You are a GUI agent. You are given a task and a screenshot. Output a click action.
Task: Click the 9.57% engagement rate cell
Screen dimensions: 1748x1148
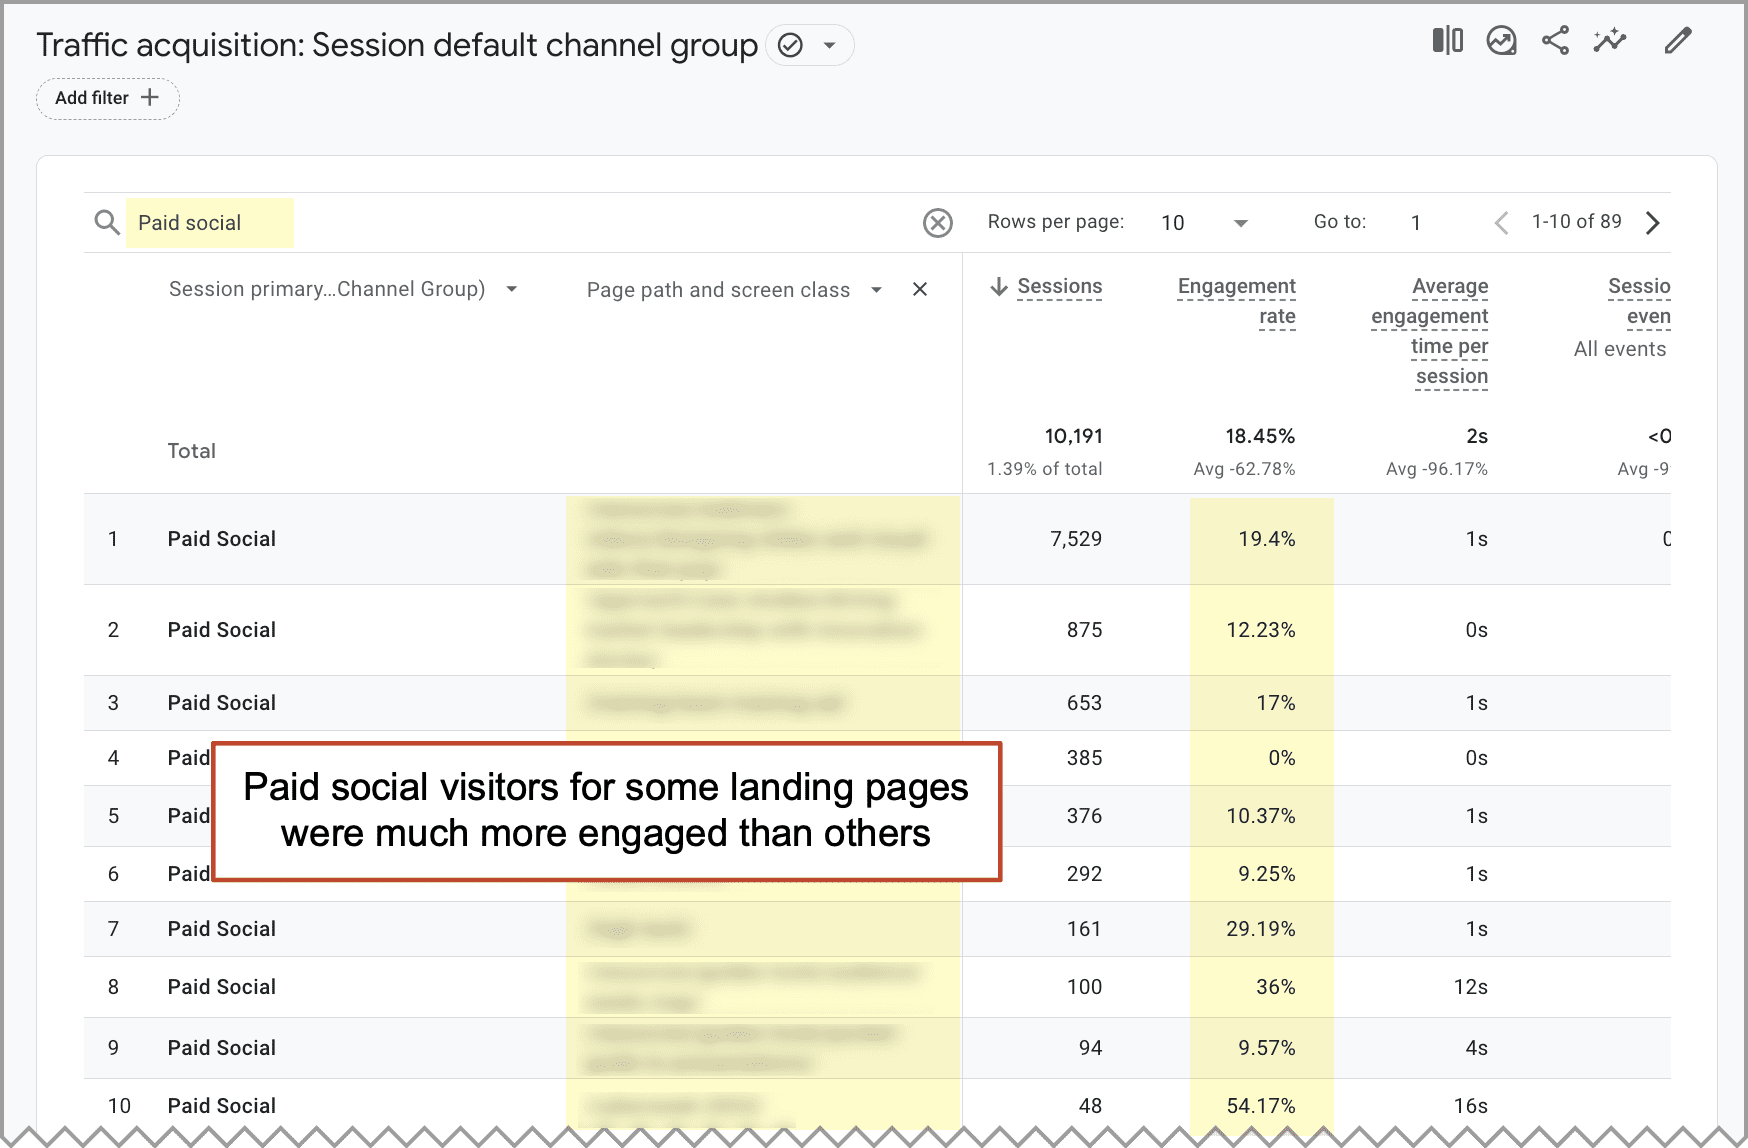(x=1267, y=1048)
